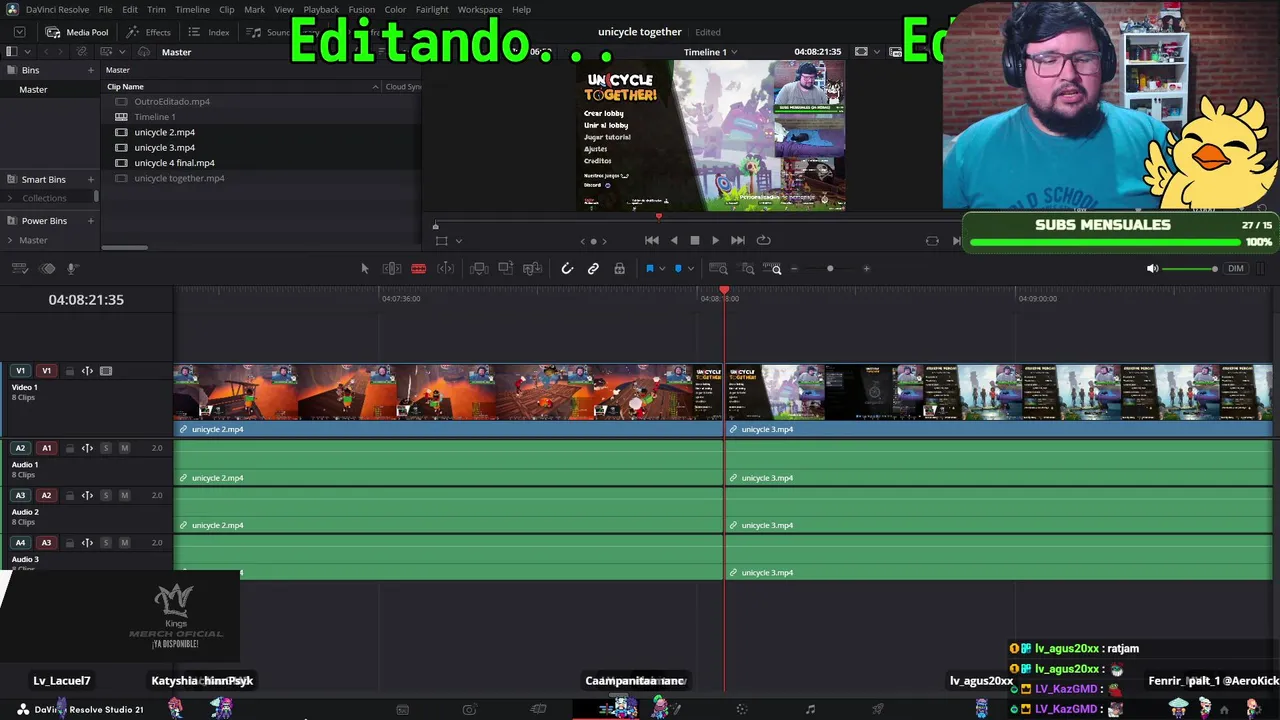Expand the Collections tree item
The image size is (1280, 720).
coord(10,198)
